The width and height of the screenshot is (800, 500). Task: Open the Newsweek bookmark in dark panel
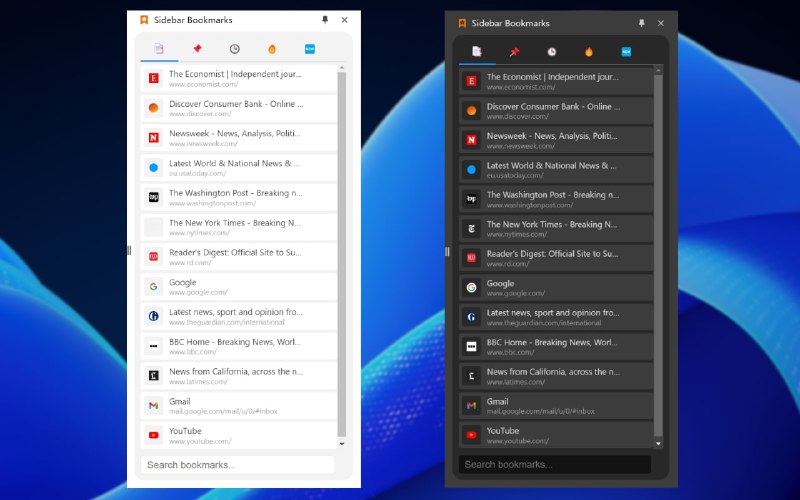556,140
